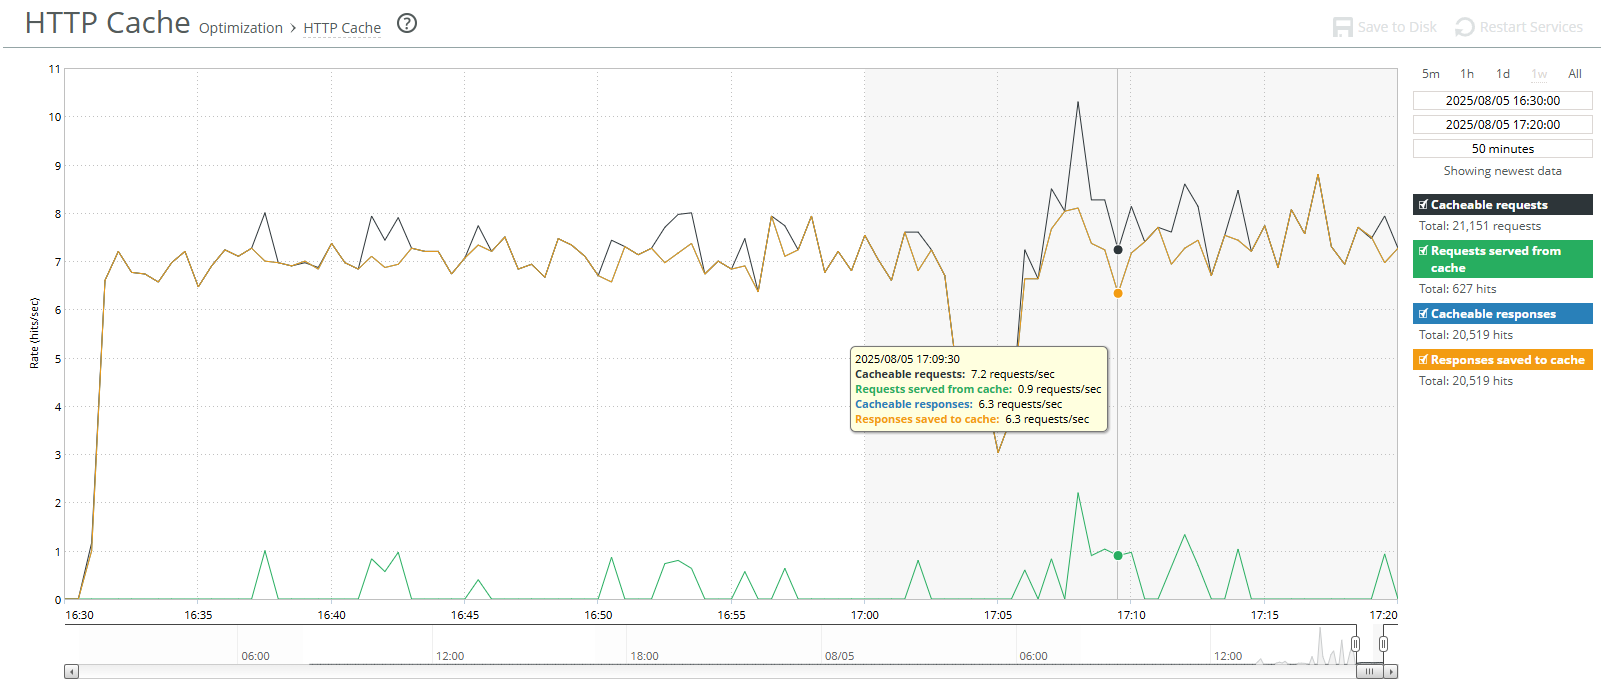Image resolution: width=1601 pixels, height=680 pixels.
Task: Click the right range handle in overview
Action: coord(1383,644)
